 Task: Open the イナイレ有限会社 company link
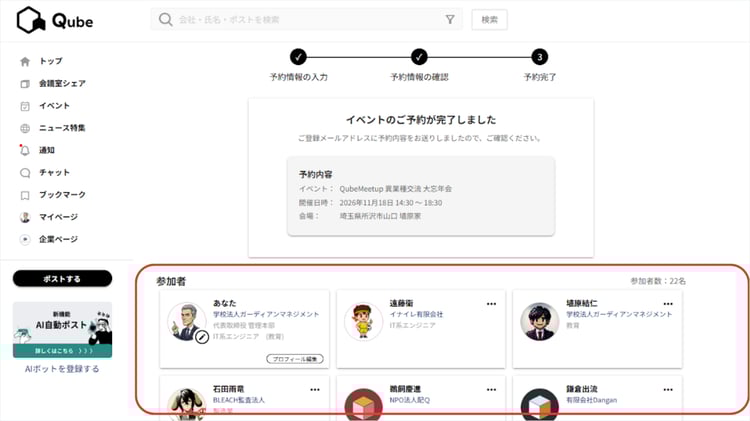pos(416,314)
